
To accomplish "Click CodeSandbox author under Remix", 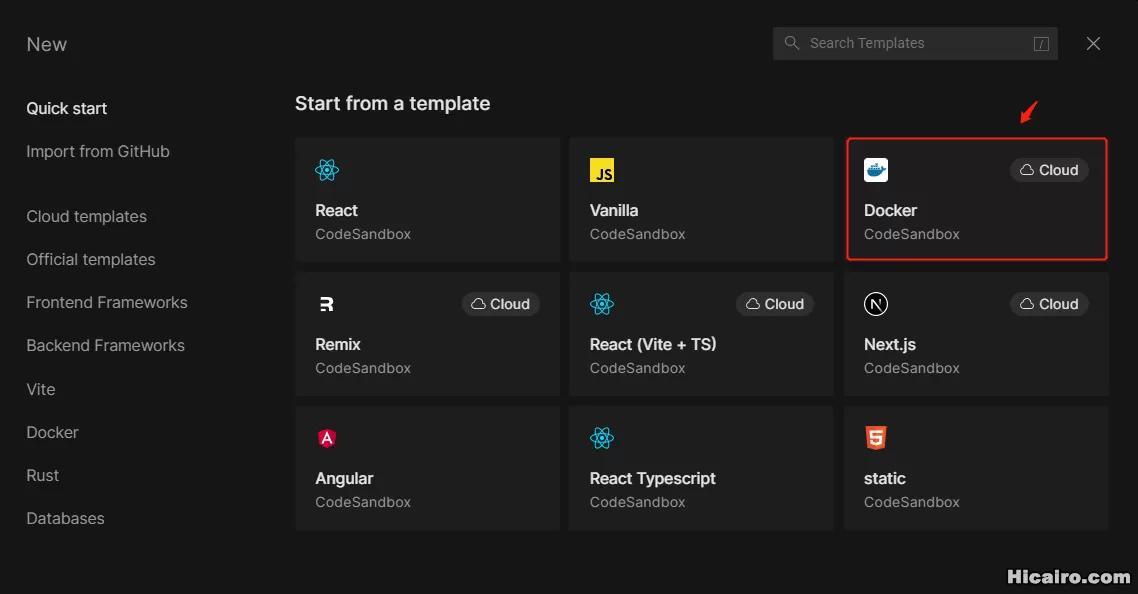I will coord(363,368).
